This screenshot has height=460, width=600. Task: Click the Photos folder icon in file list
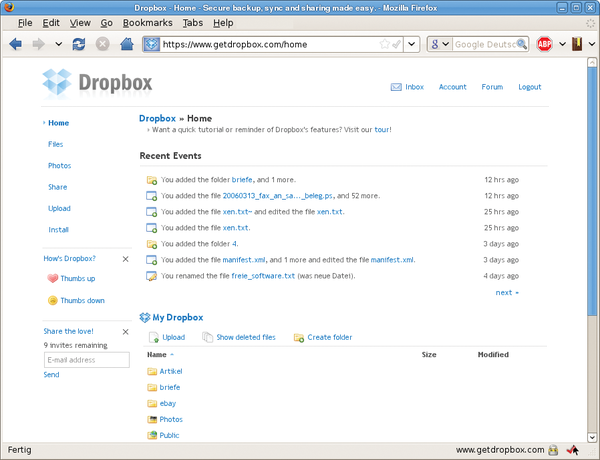click(152, 419)
